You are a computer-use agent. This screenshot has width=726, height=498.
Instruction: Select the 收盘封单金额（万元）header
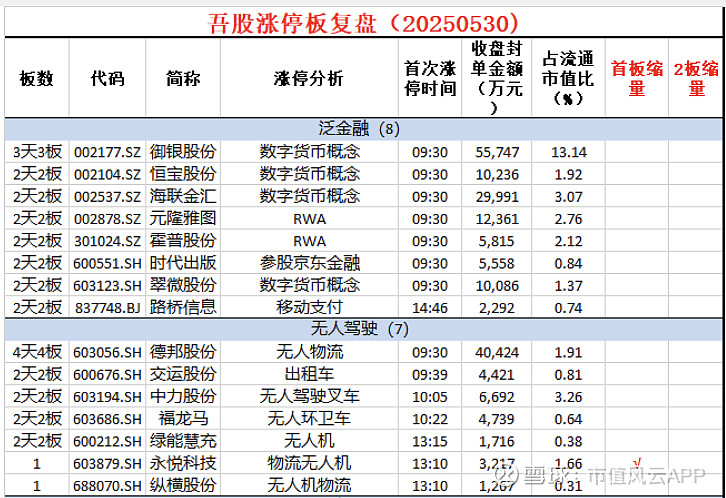497,77
